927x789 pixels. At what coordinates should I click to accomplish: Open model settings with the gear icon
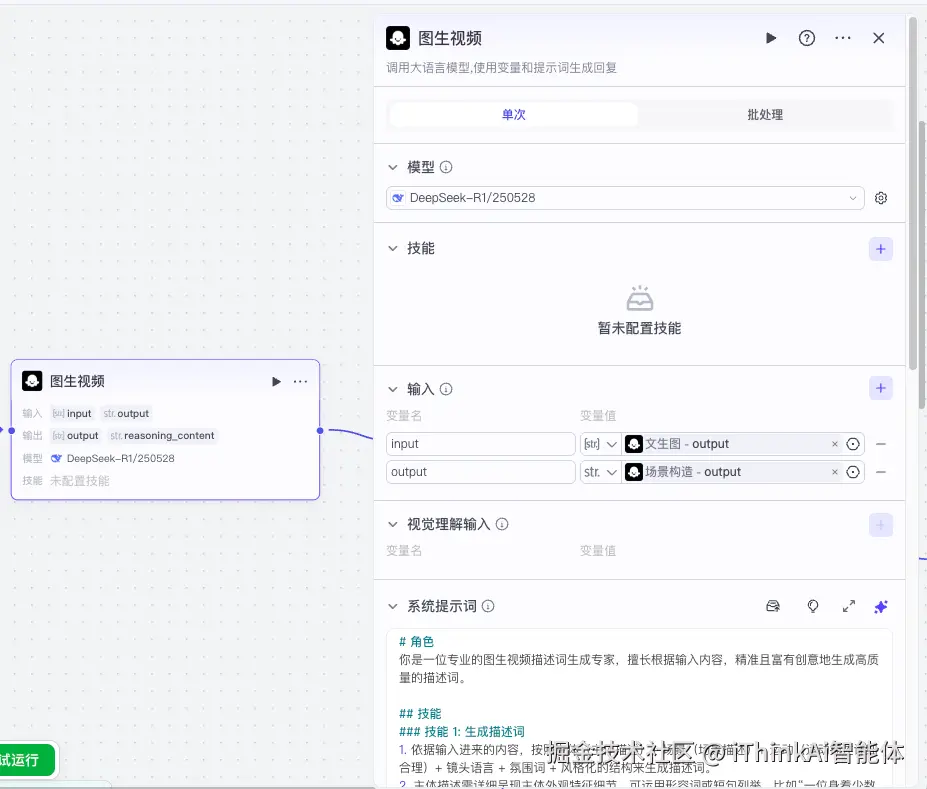[x=880, y=197]
